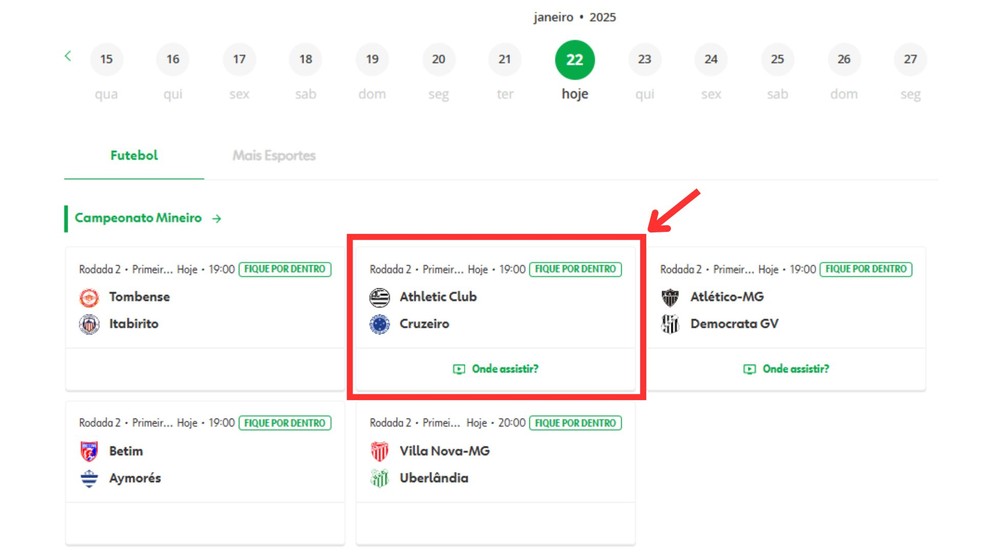
Task: Go to previous dates with left chevron
Action: 68,56
